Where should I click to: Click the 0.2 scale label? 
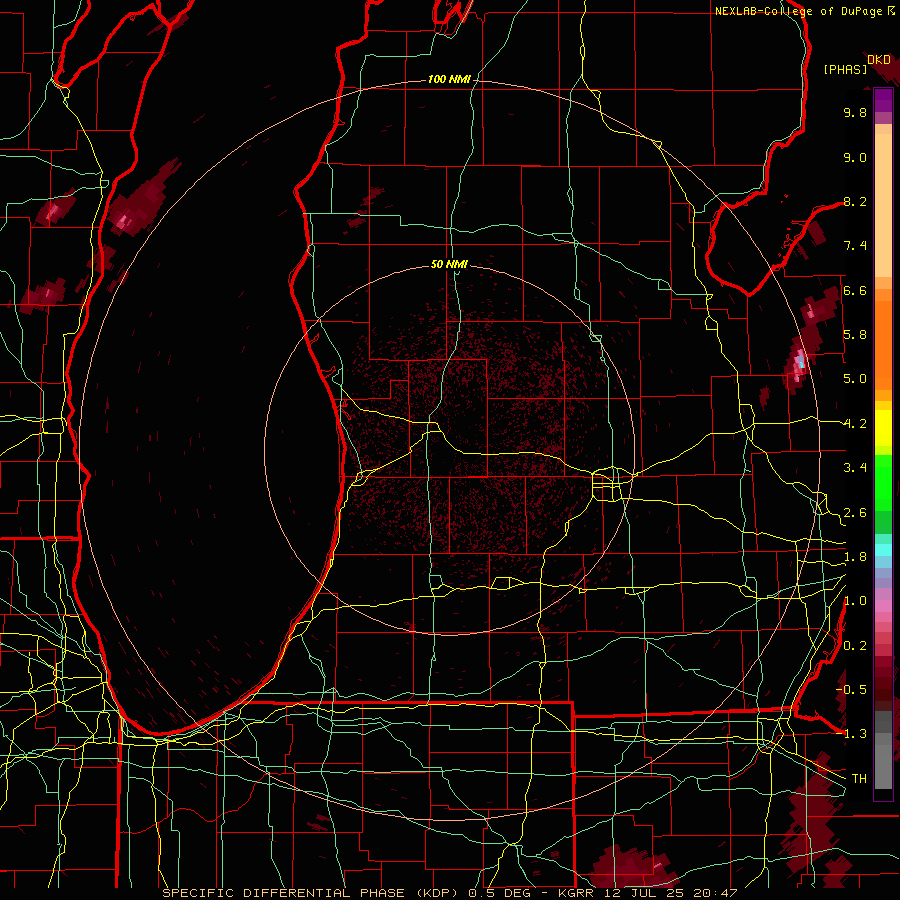[855, 646]
